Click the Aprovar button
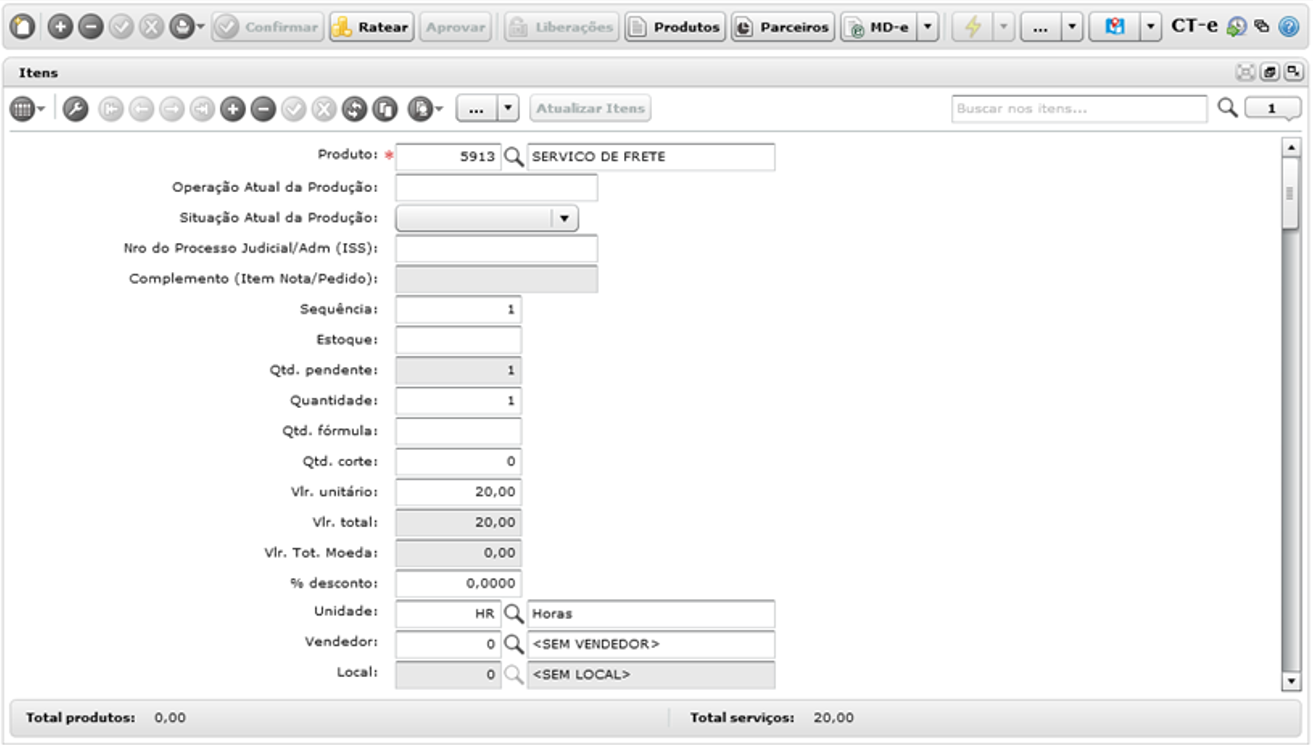This screenshot has height=745, width=1313. pos(455,27)
